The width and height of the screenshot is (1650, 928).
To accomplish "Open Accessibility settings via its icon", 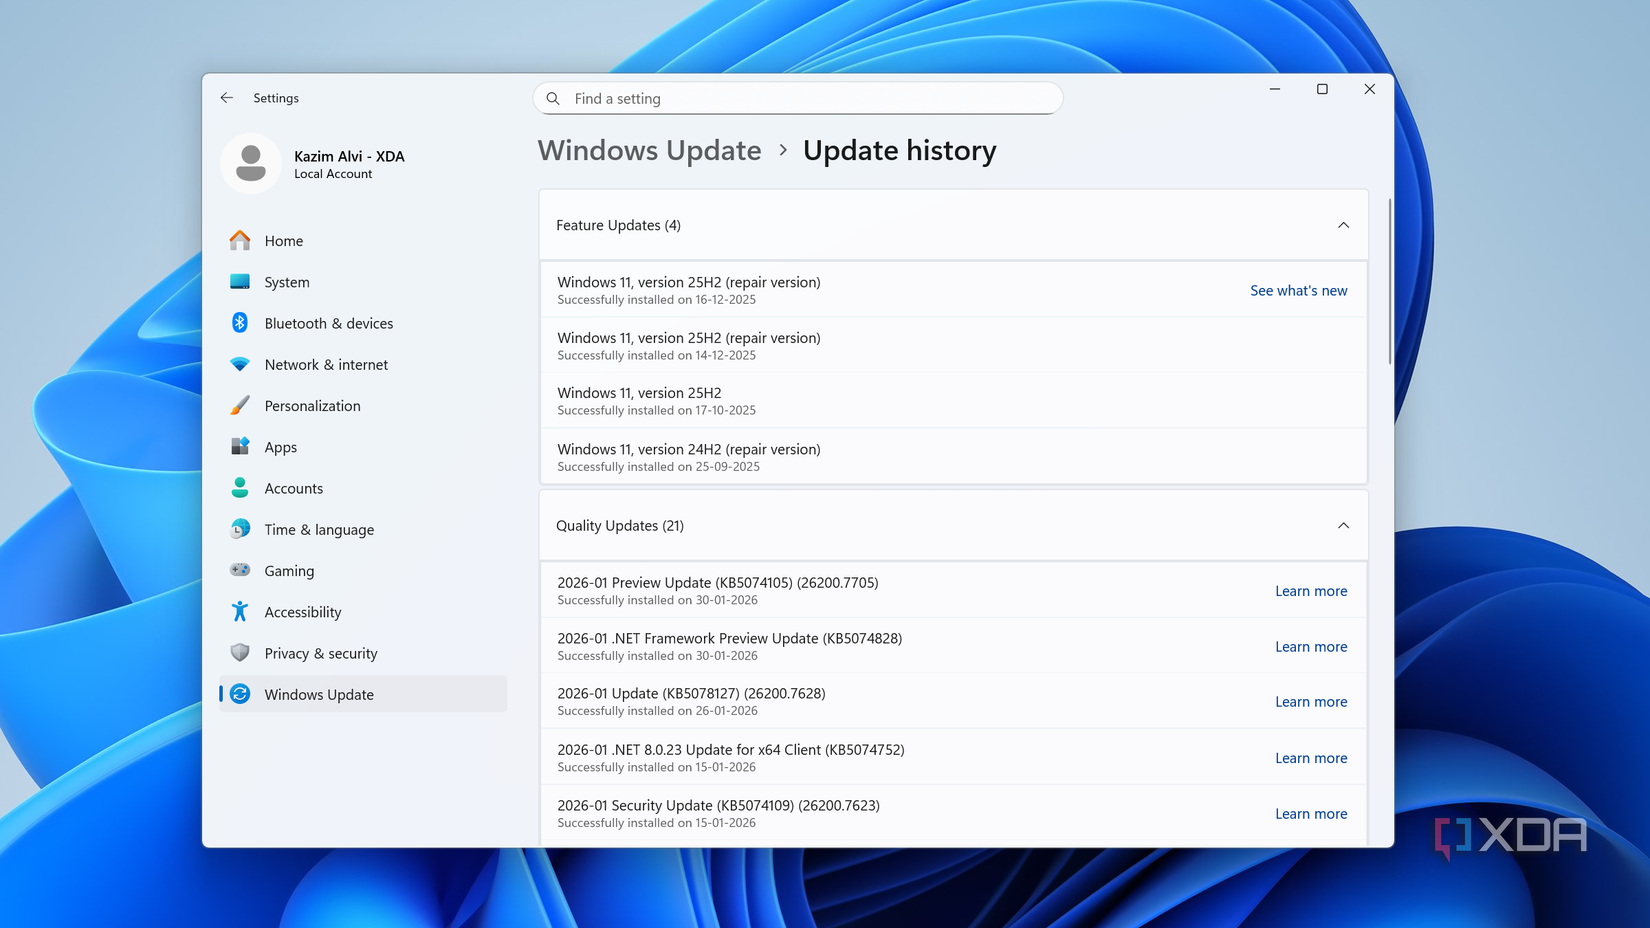I will (x=240, y=611).
